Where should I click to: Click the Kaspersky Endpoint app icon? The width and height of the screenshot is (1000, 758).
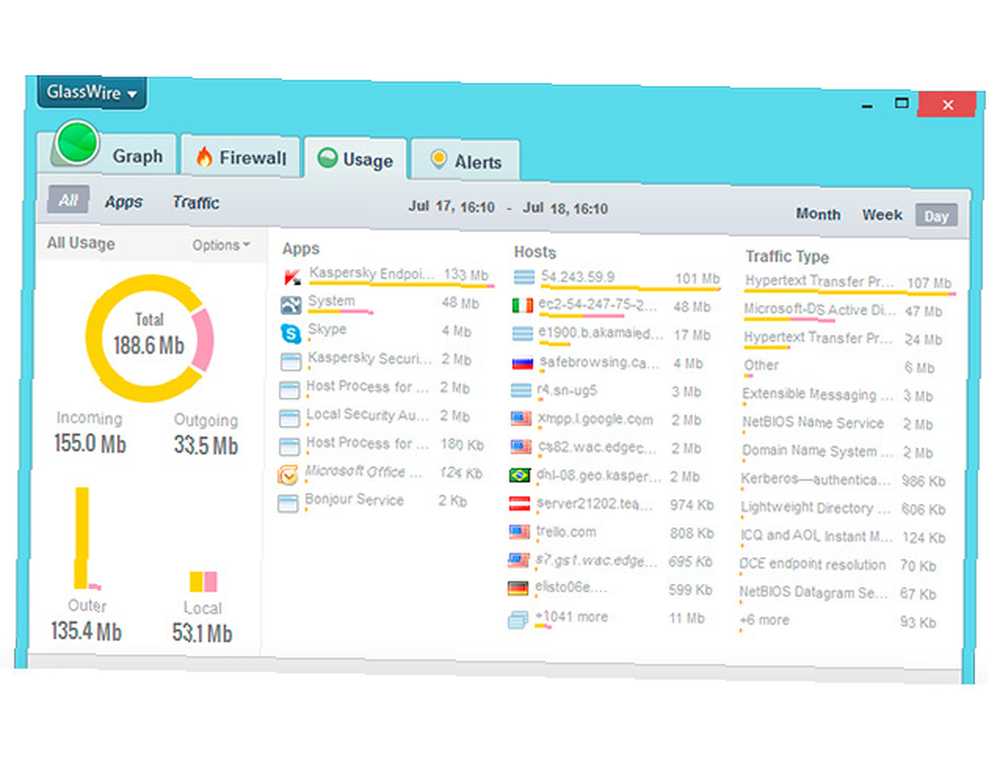[291, 277]
